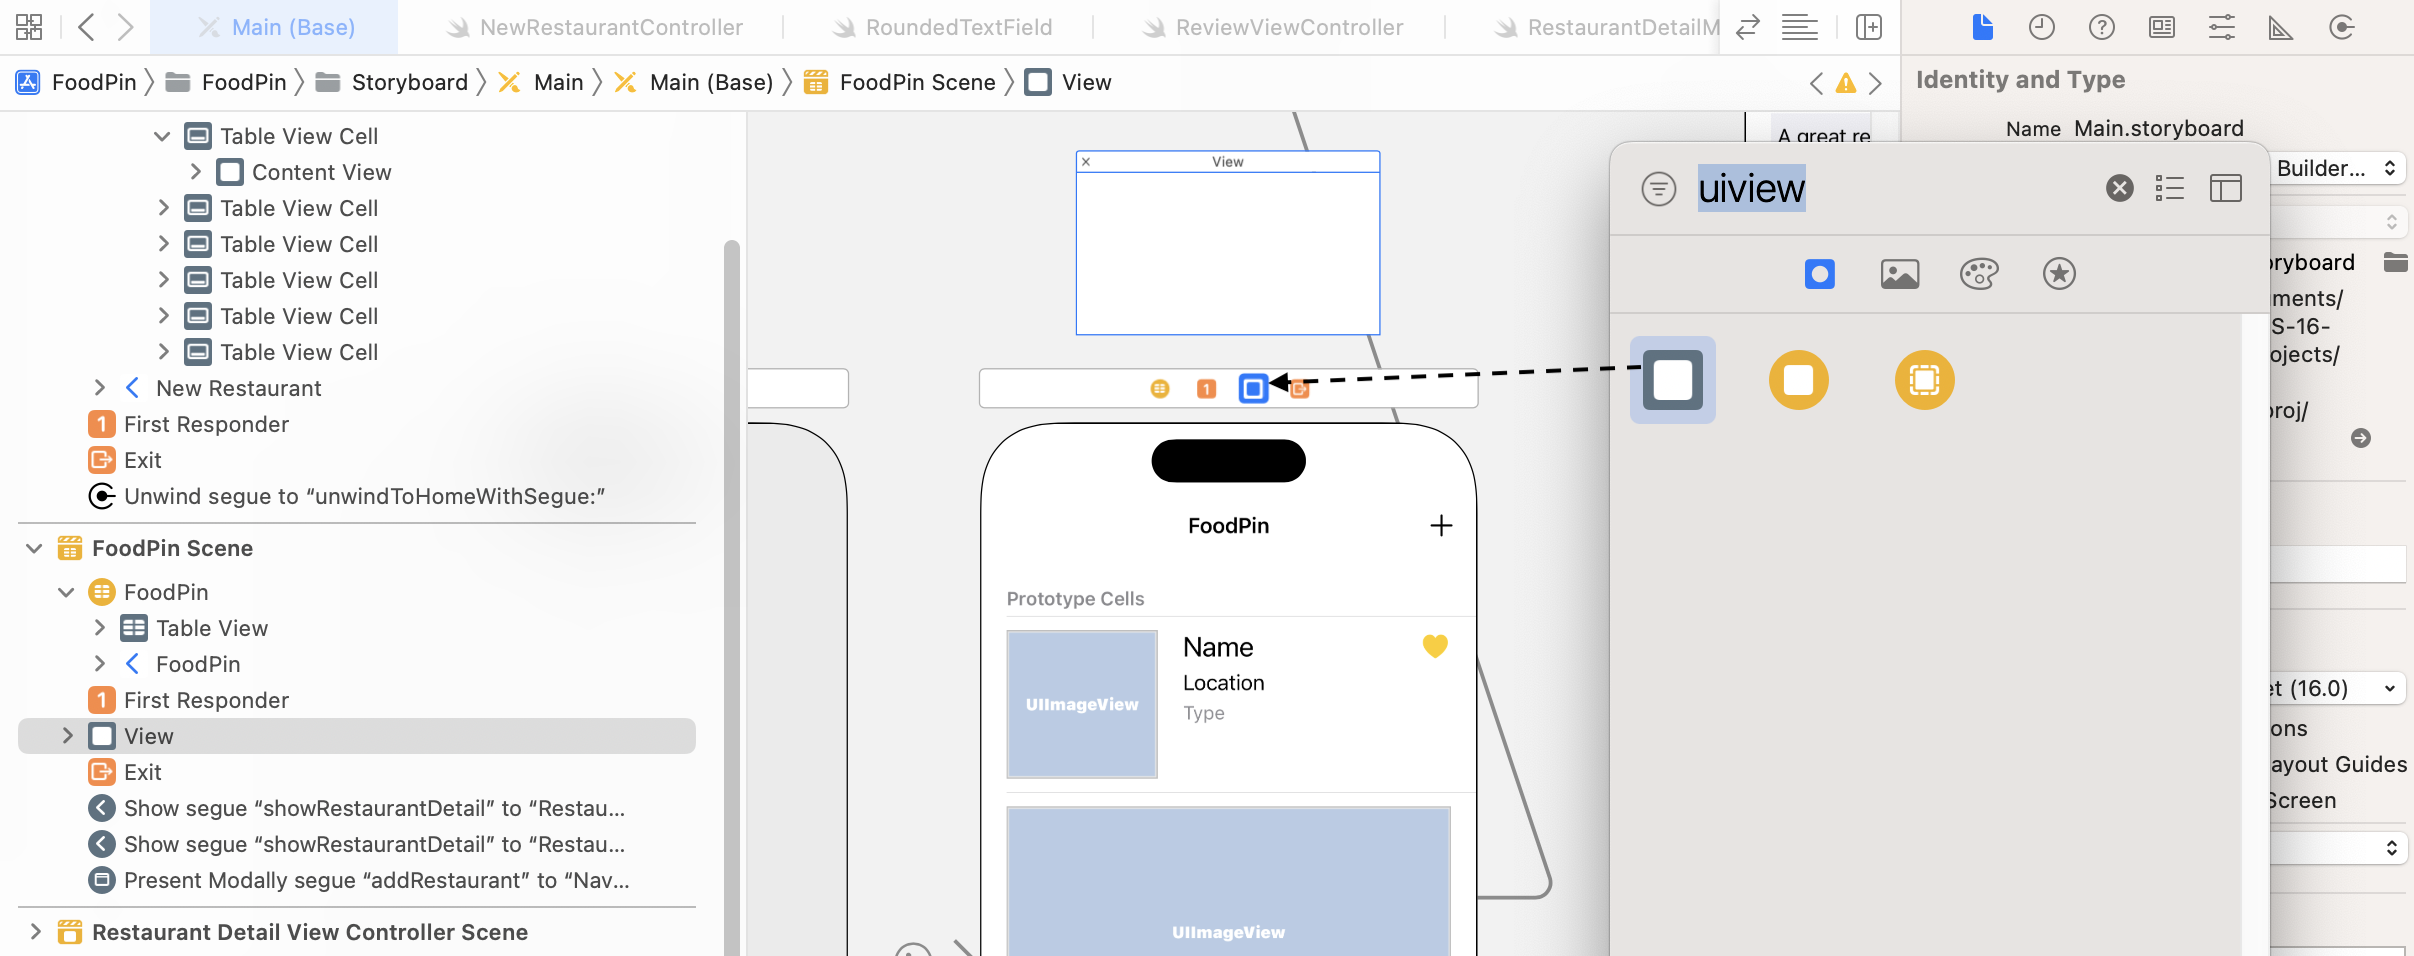Clear the uiview search query
The height and width of the screenshot is (956, 2414).
click(2119, 188)
